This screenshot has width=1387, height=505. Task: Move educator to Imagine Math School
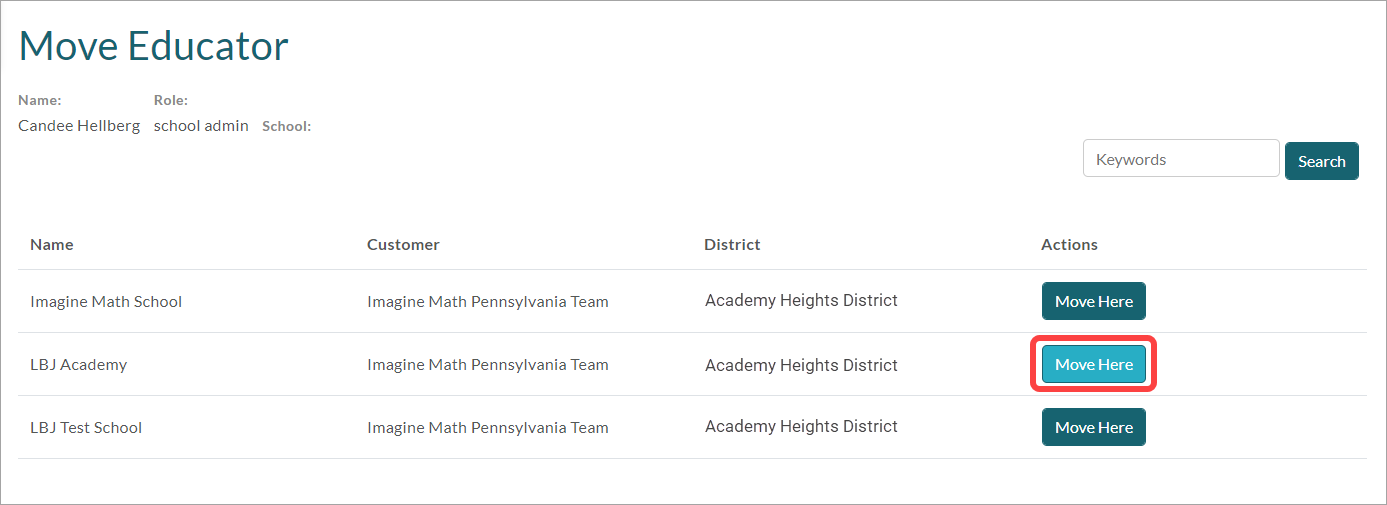point(1093,301)
